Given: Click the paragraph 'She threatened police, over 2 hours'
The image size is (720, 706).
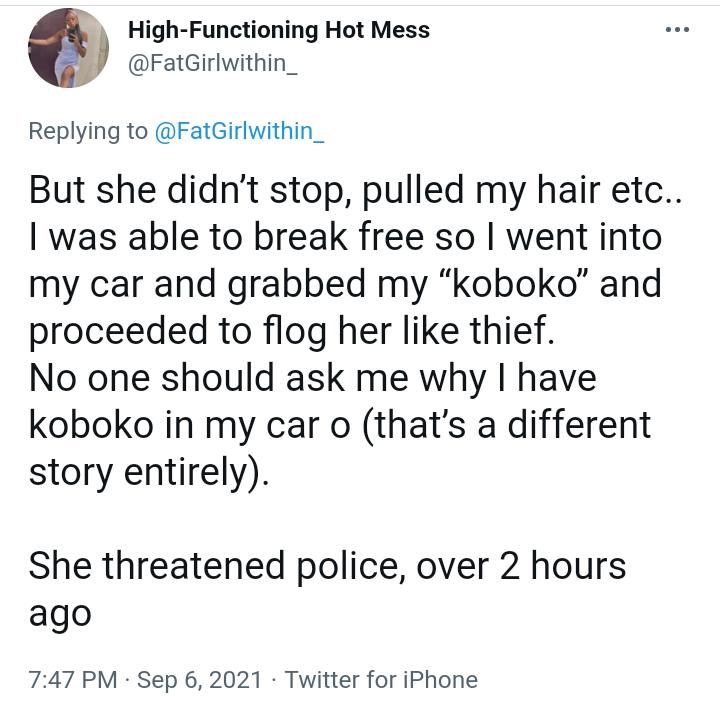Looking at the screenshot, I should (327, 566).
